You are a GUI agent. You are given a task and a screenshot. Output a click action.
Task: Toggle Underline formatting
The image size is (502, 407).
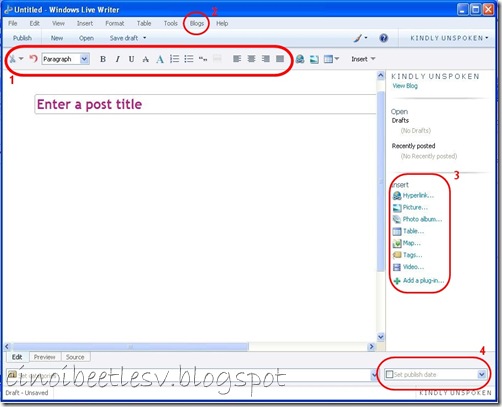pos(132,59)
